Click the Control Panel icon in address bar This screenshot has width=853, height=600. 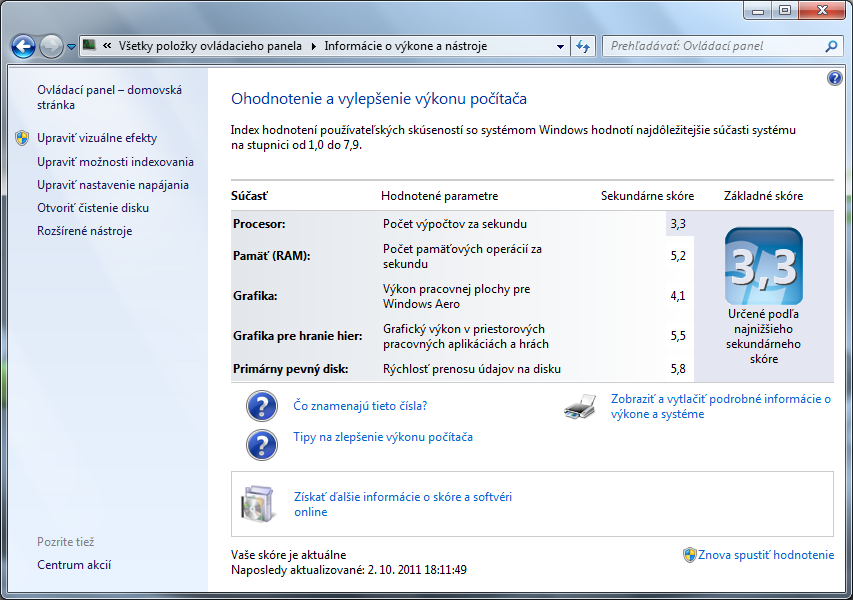coord(90,46)
